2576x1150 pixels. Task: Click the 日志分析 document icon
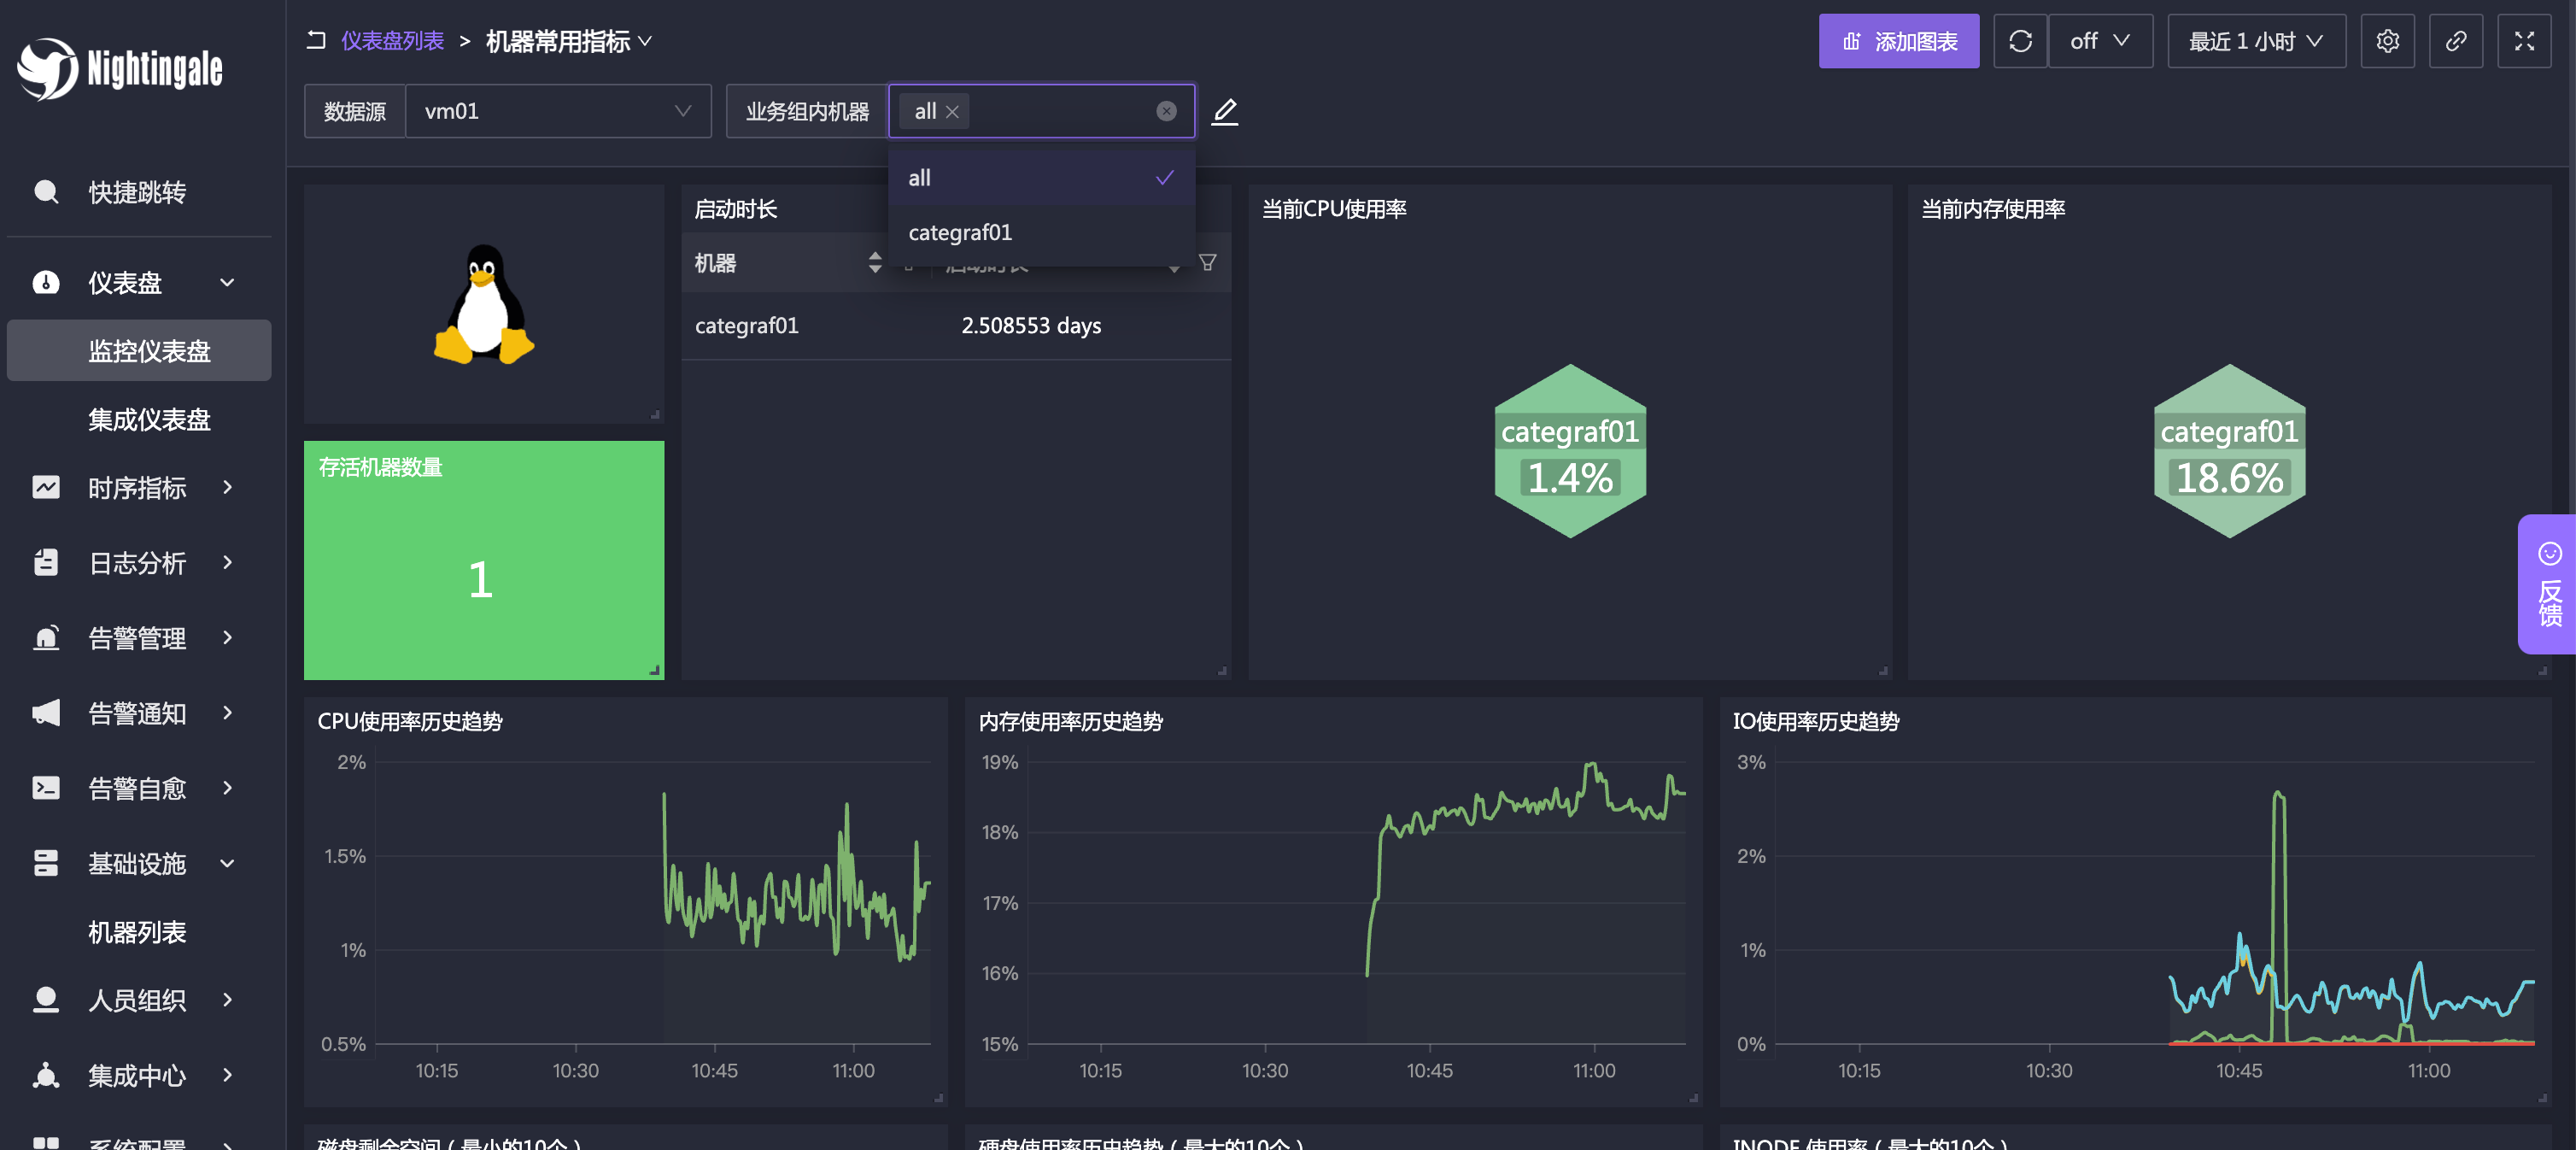(x=46, y=562)
